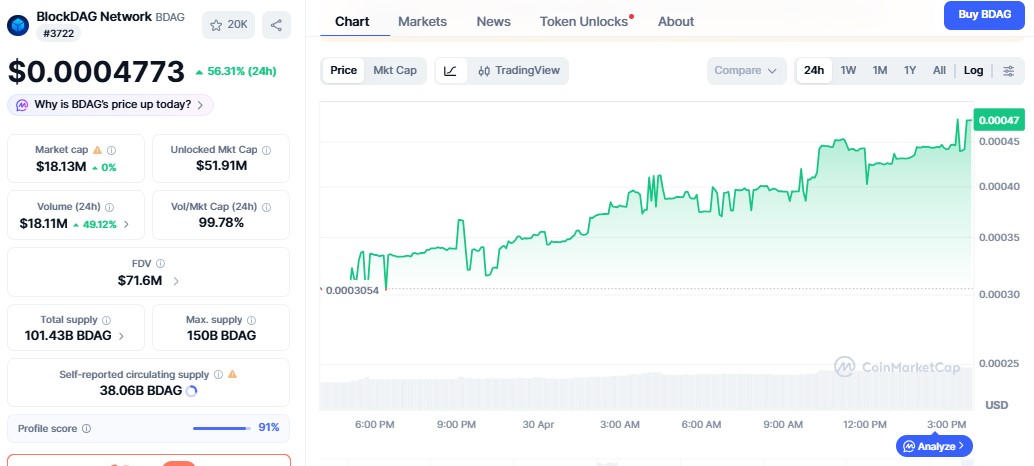
Task: Select the 1Y time range
Action: click(x=910, y=71)
